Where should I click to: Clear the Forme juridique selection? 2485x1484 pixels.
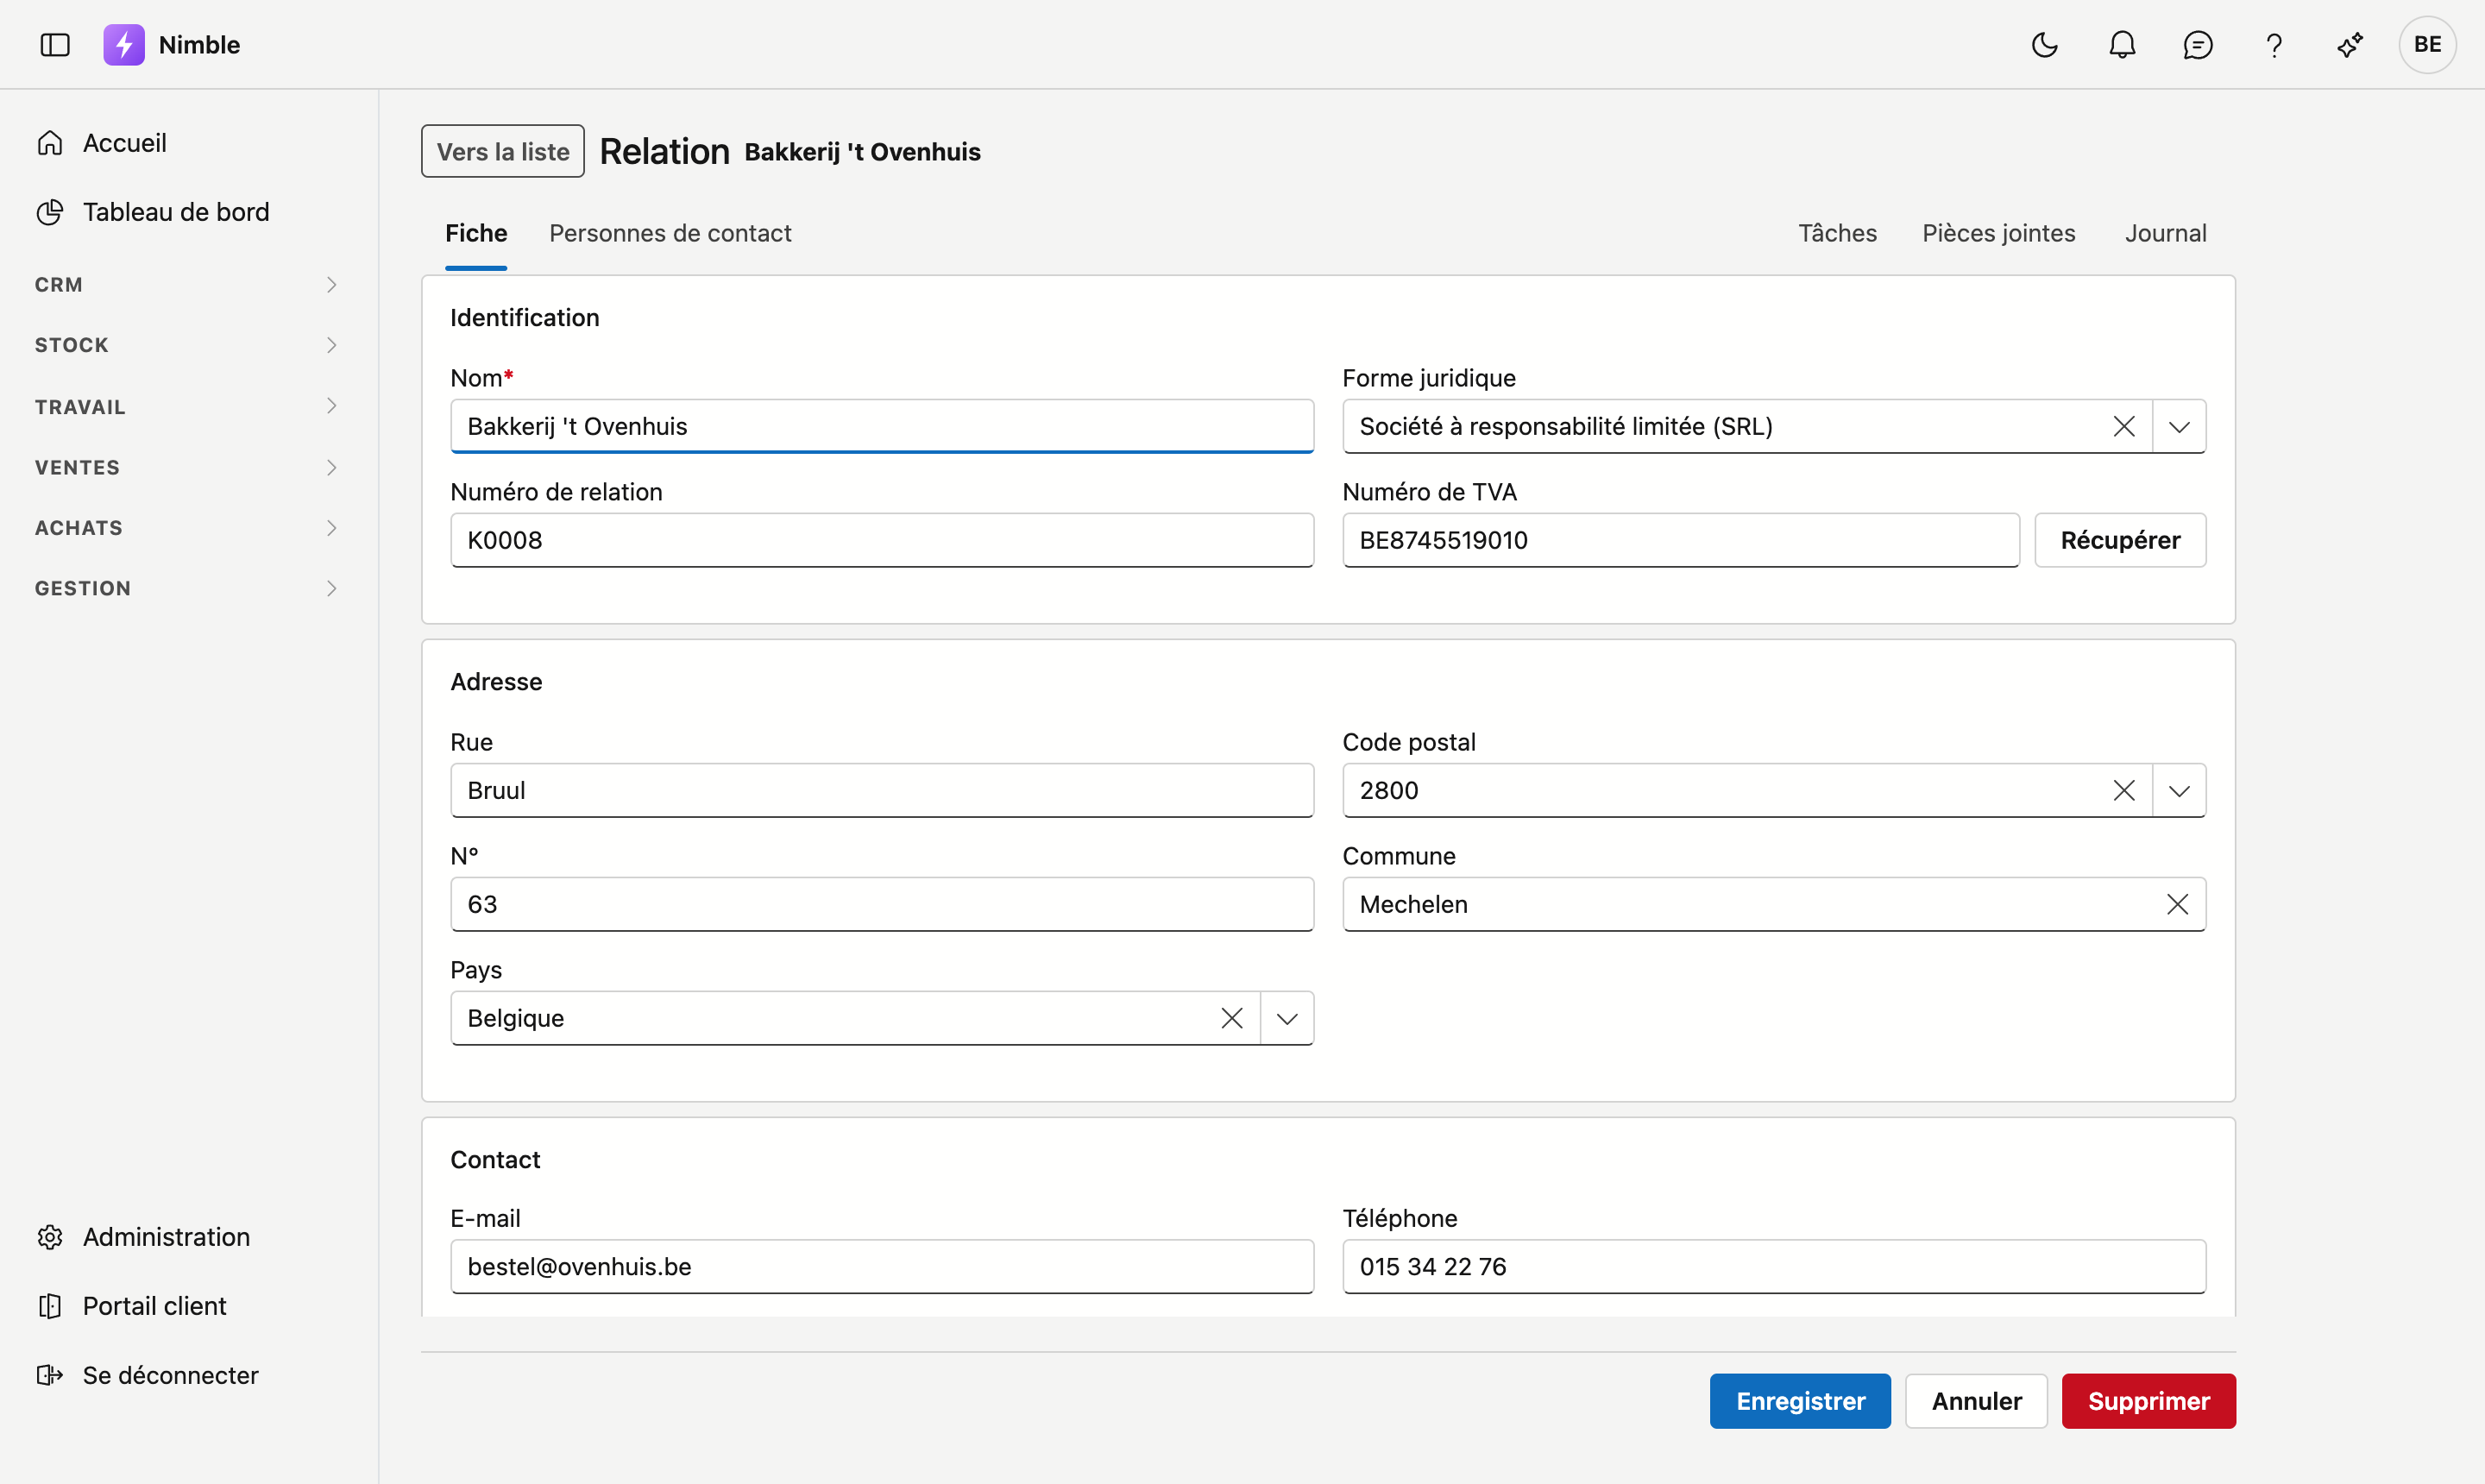pos(2124,426)
